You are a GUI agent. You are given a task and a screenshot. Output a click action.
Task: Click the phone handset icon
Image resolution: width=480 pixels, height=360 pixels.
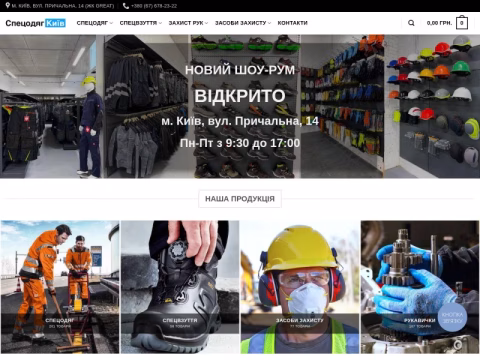tap(126, 6)
